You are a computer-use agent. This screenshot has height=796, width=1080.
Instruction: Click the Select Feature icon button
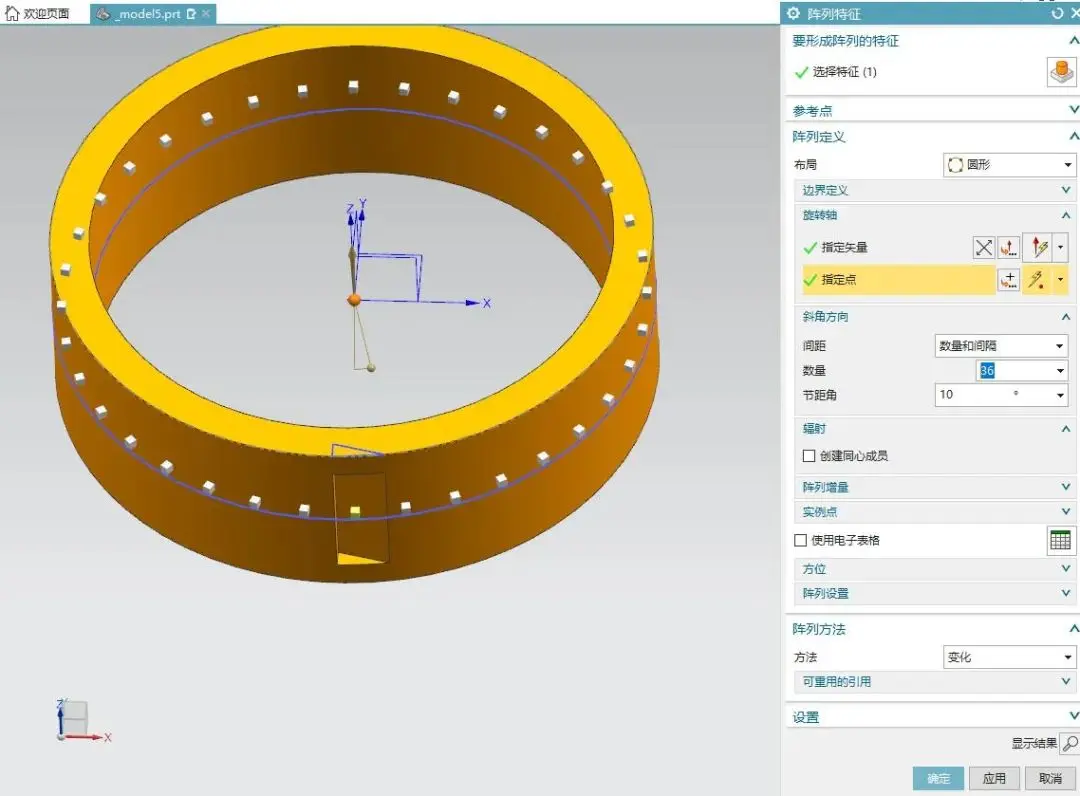tap(1061, 72)
